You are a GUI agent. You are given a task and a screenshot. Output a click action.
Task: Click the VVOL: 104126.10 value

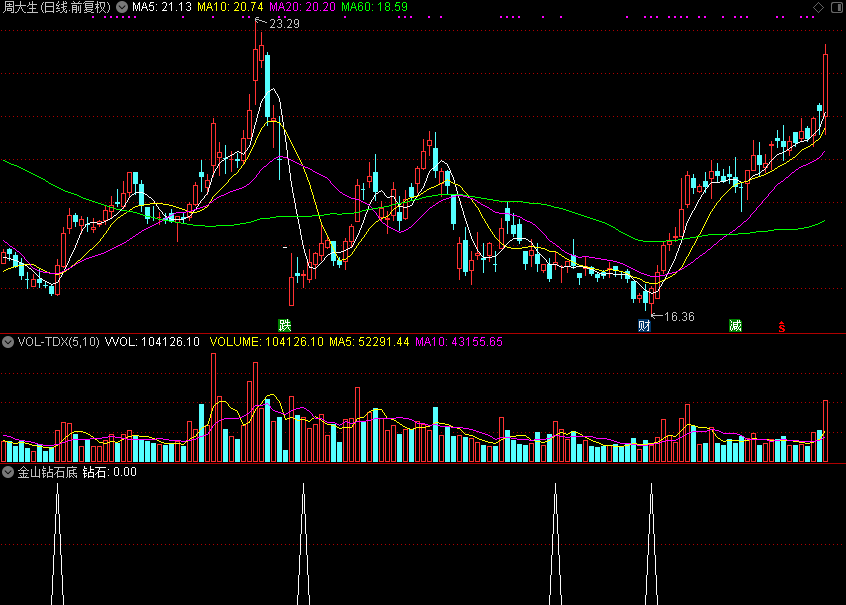[152, 342]
